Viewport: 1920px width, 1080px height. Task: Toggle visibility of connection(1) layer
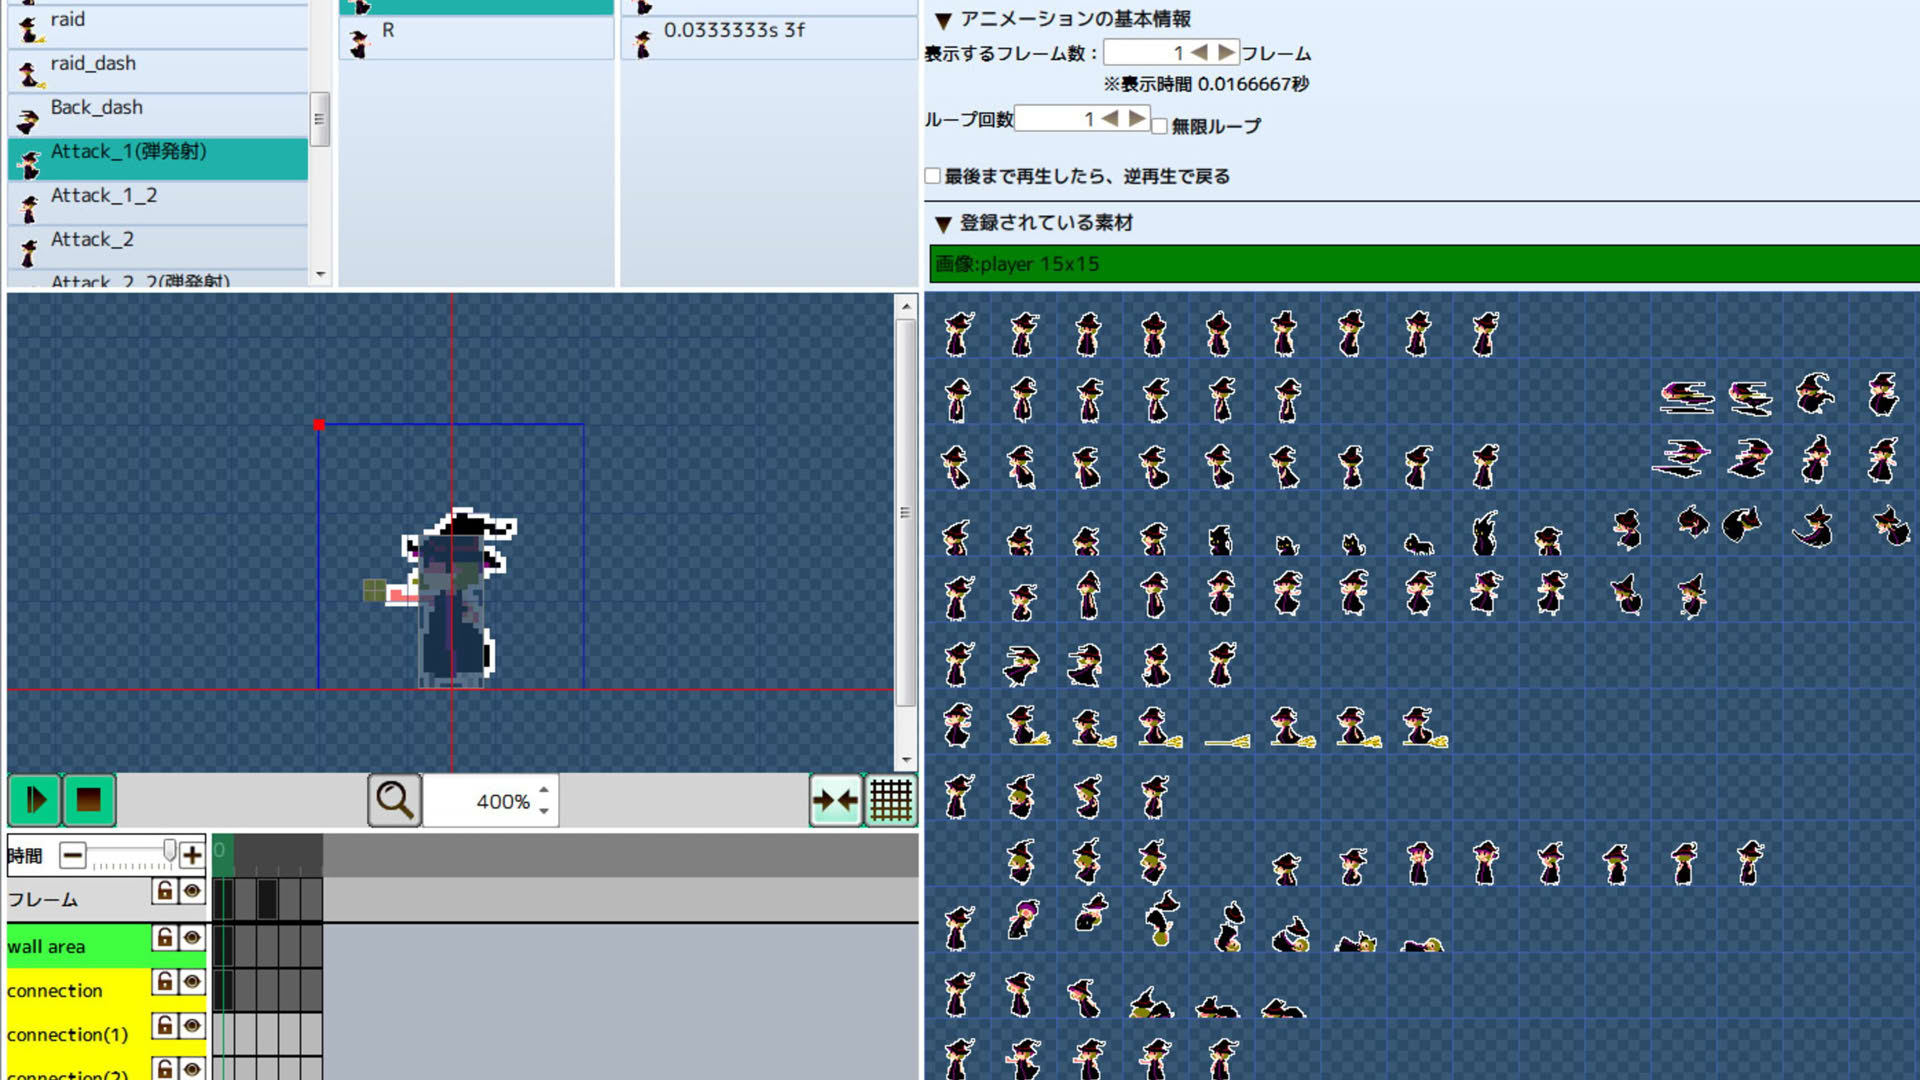click(192, 1026)
